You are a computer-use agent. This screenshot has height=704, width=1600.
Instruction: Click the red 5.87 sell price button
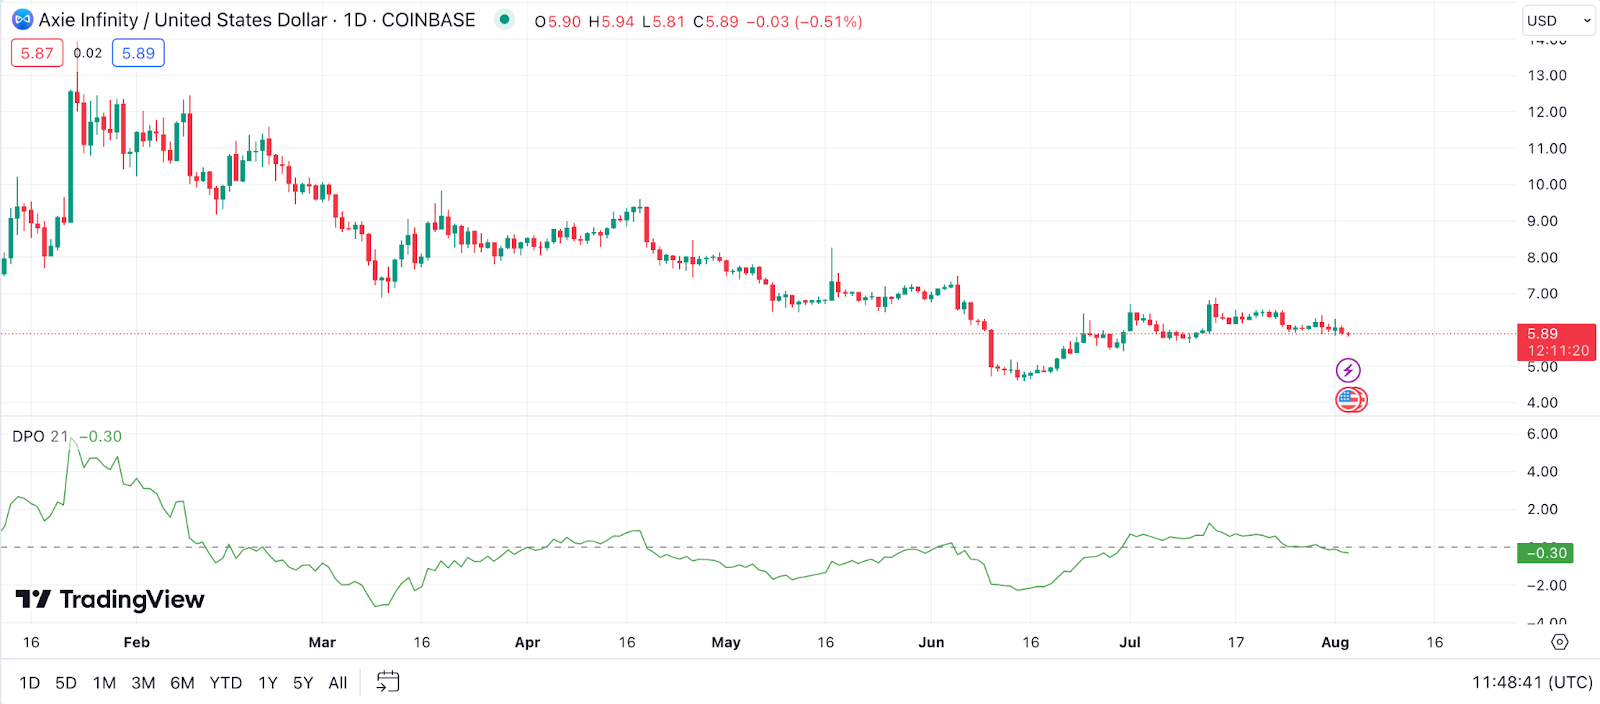pyautogui.click(x=37, y=53)
